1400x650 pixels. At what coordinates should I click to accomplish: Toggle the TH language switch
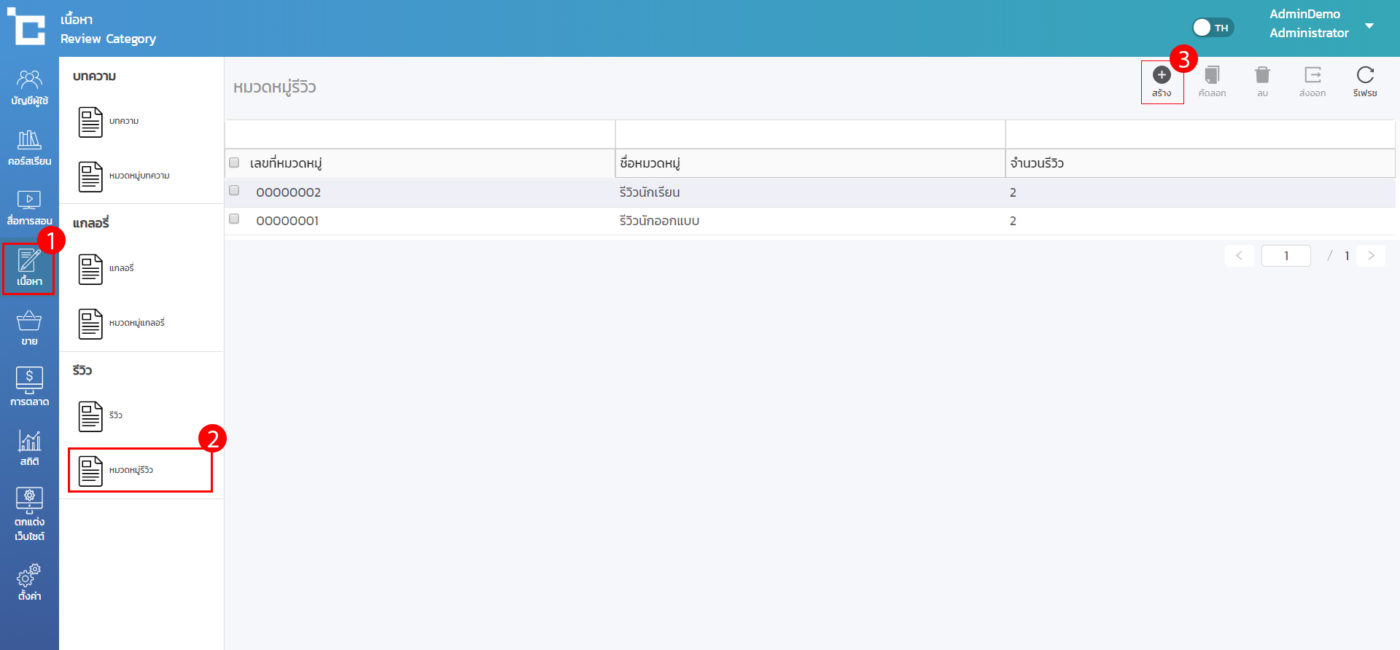(x=1213, y=27)
